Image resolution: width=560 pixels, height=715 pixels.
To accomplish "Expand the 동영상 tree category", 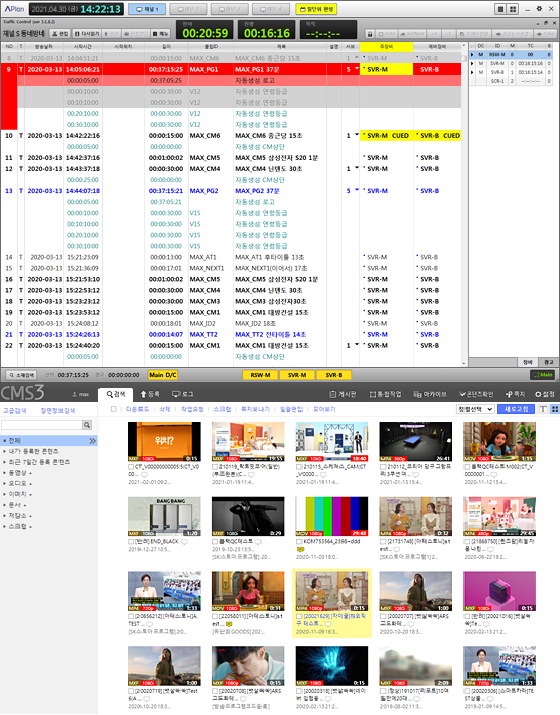I will pos(17,473).
